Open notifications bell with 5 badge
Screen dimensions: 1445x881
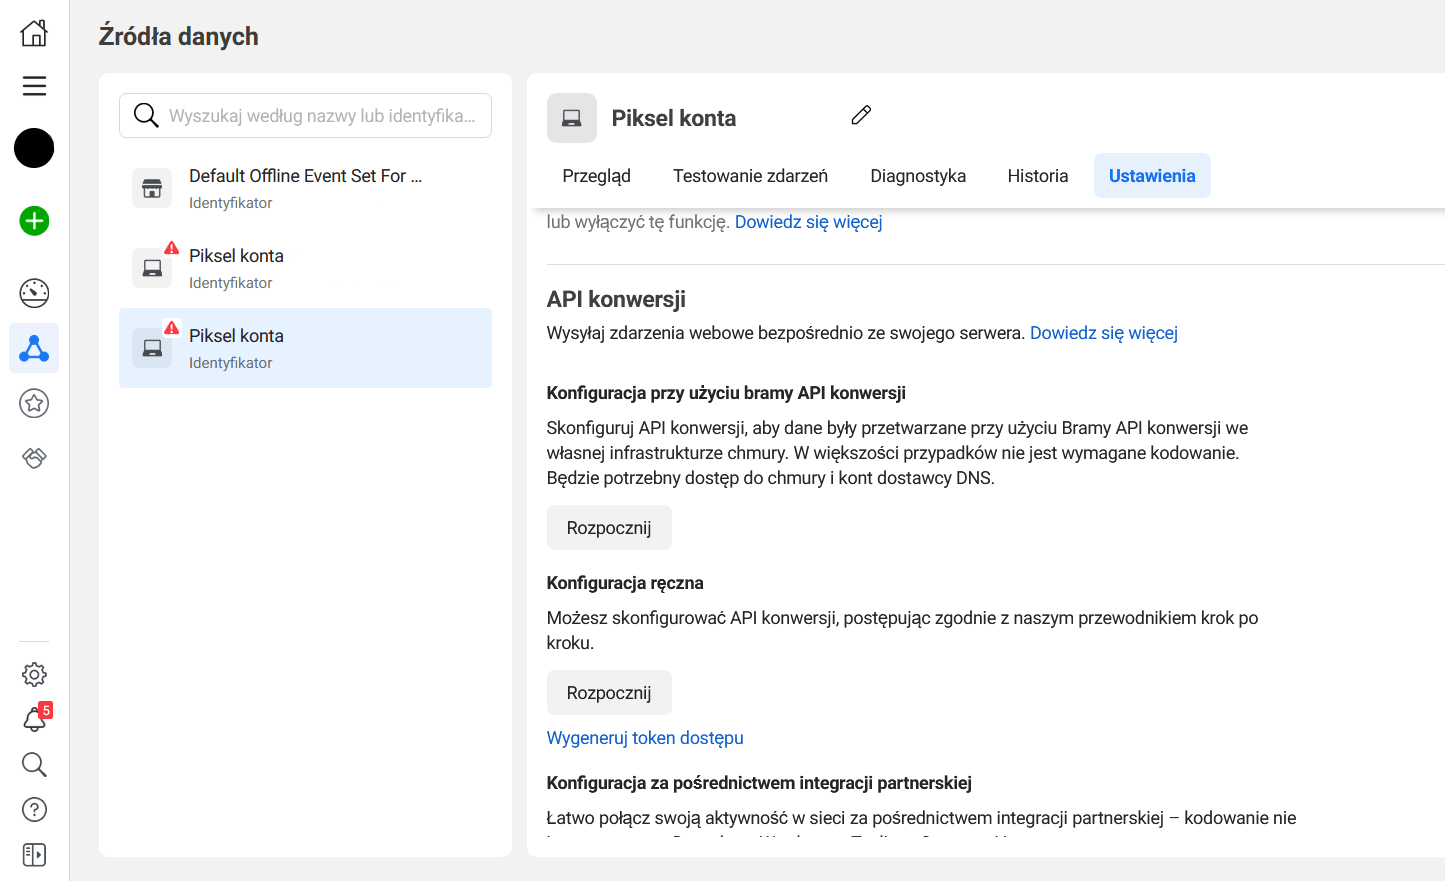[34, 719]
